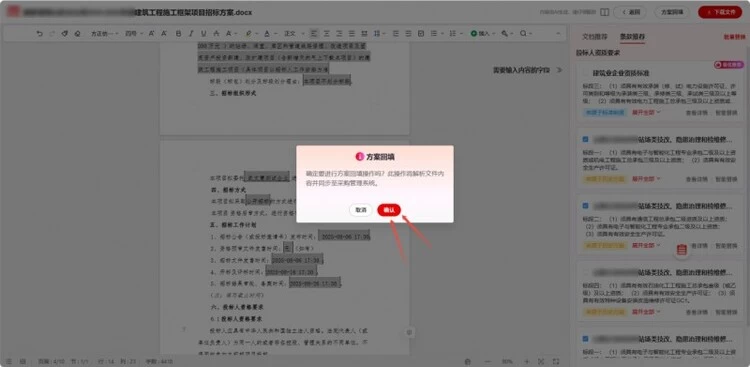The width and height of the screenshot is (750, 367).
Task: Cancel the 方案回填 dialog with 取消
Action: click(x=361, y=210)
